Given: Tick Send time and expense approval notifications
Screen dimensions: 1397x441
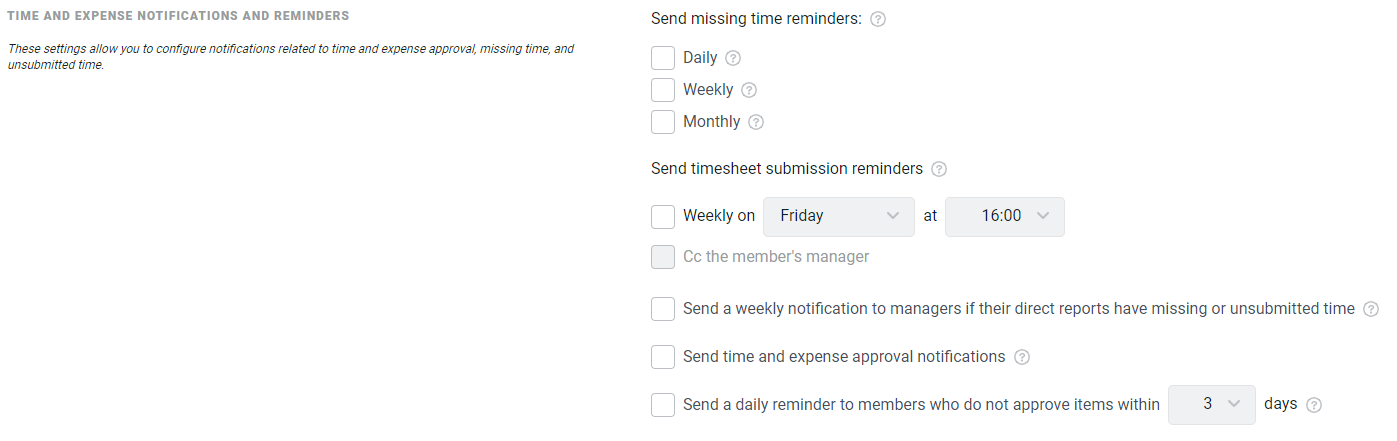Looking at the screenshot, I should click(x=663, y=357).
